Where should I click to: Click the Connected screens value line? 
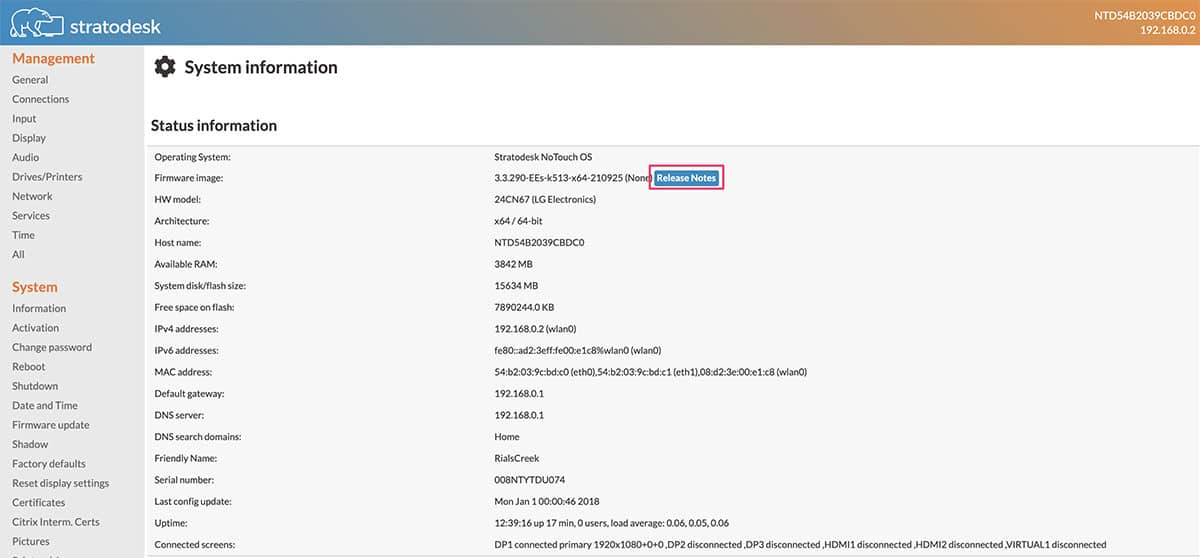point(800,545)
